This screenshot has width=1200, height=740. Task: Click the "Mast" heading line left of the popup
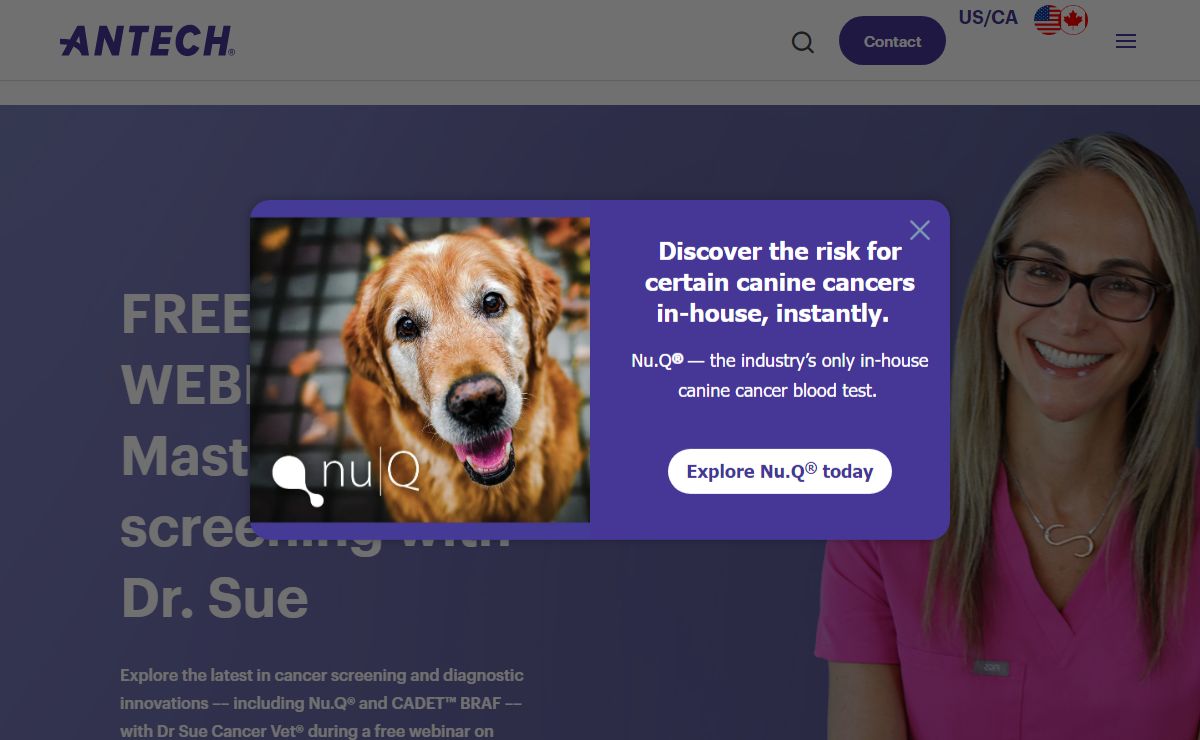pyautogui.click(x=185, y=456)
